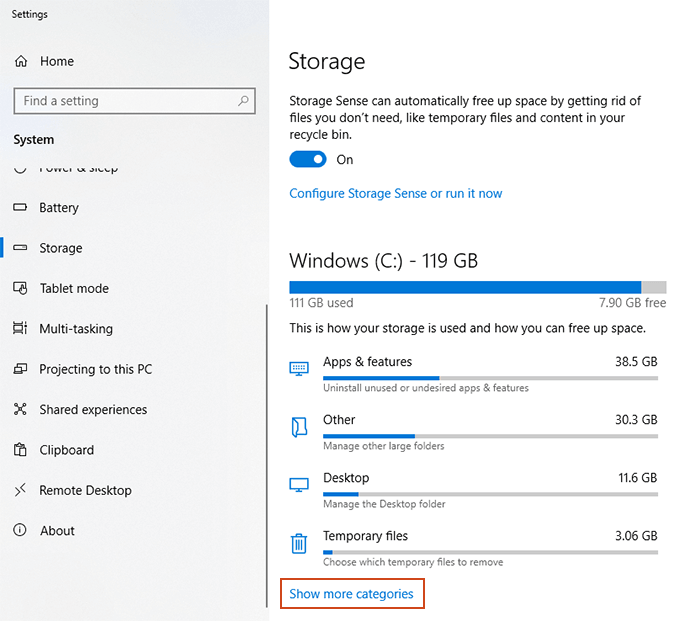Screen dimensions: 680x621
Task: Select the Storage menu item
Action: point(60,248)
